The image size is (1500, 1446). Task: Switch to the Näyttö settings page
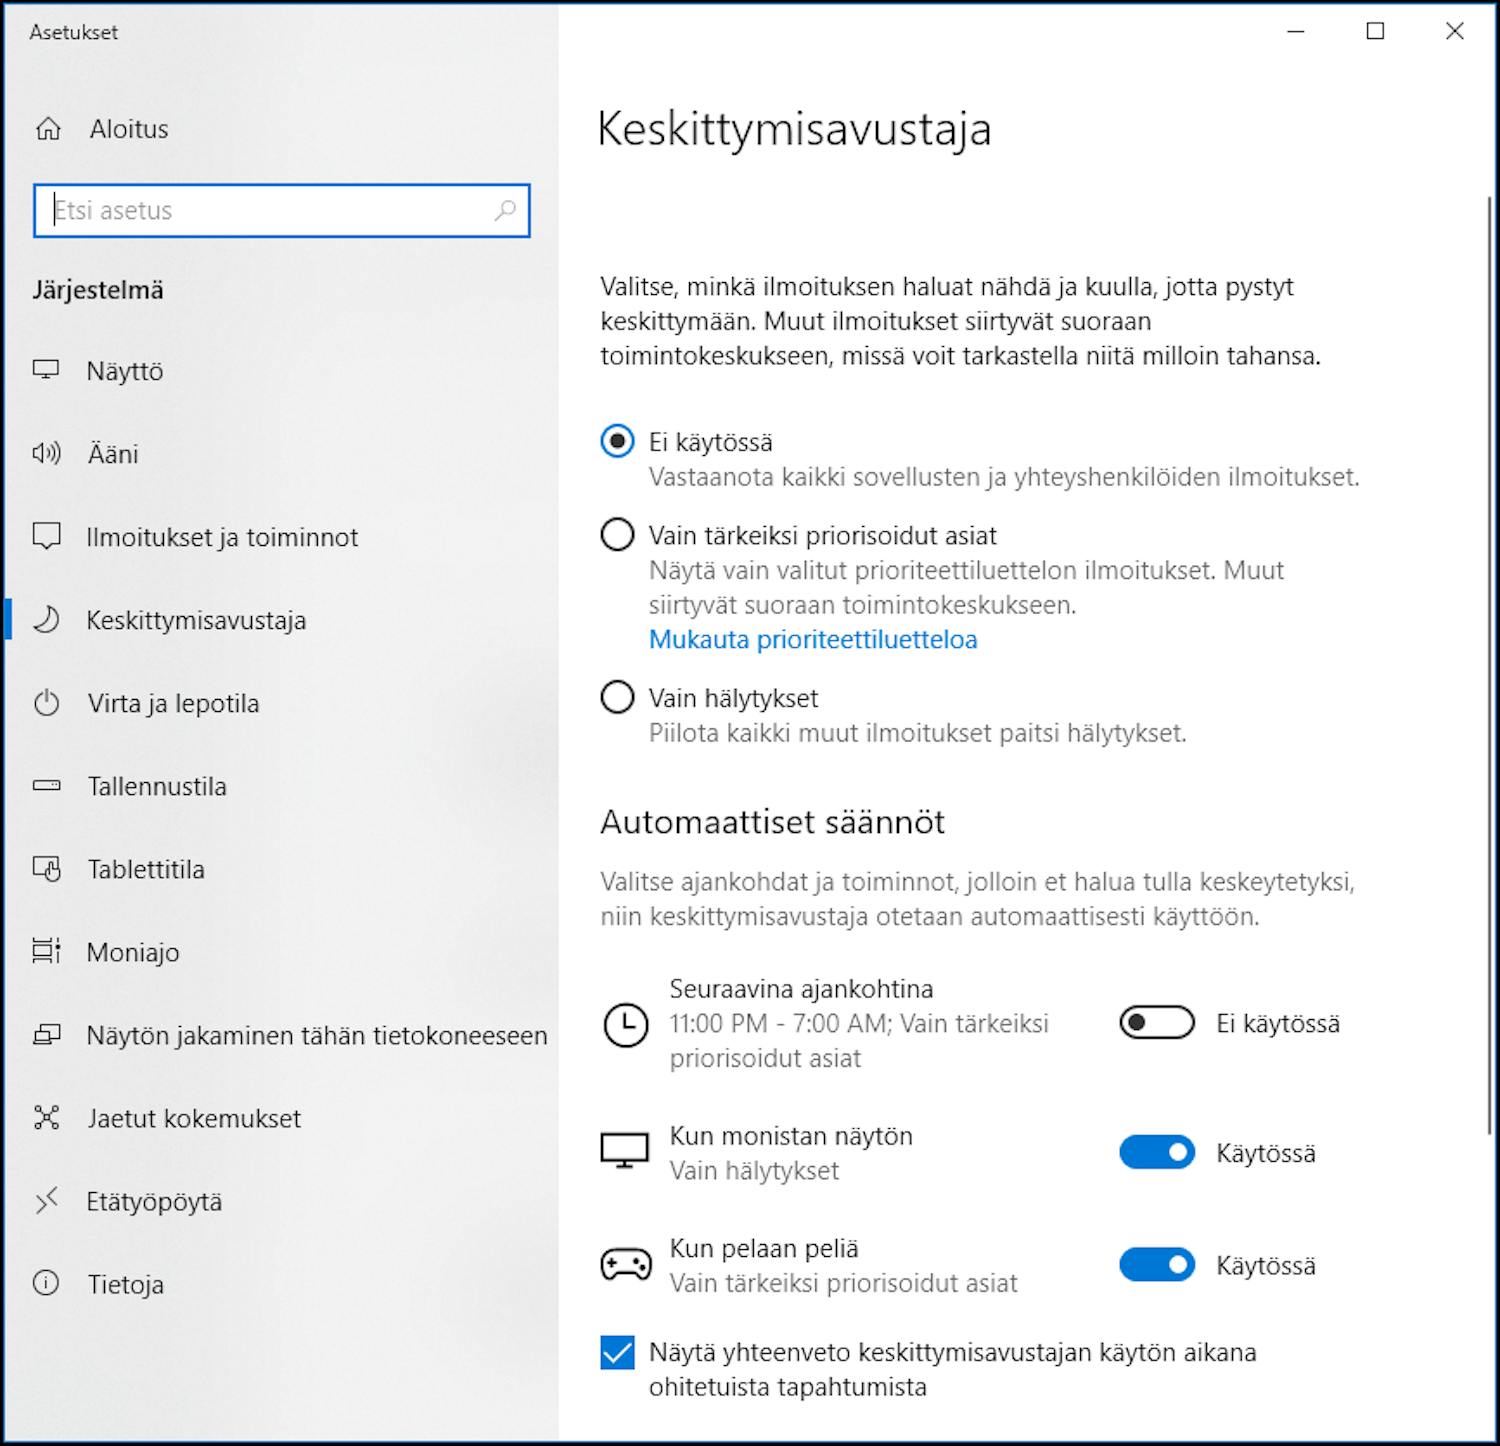(47, 371)
